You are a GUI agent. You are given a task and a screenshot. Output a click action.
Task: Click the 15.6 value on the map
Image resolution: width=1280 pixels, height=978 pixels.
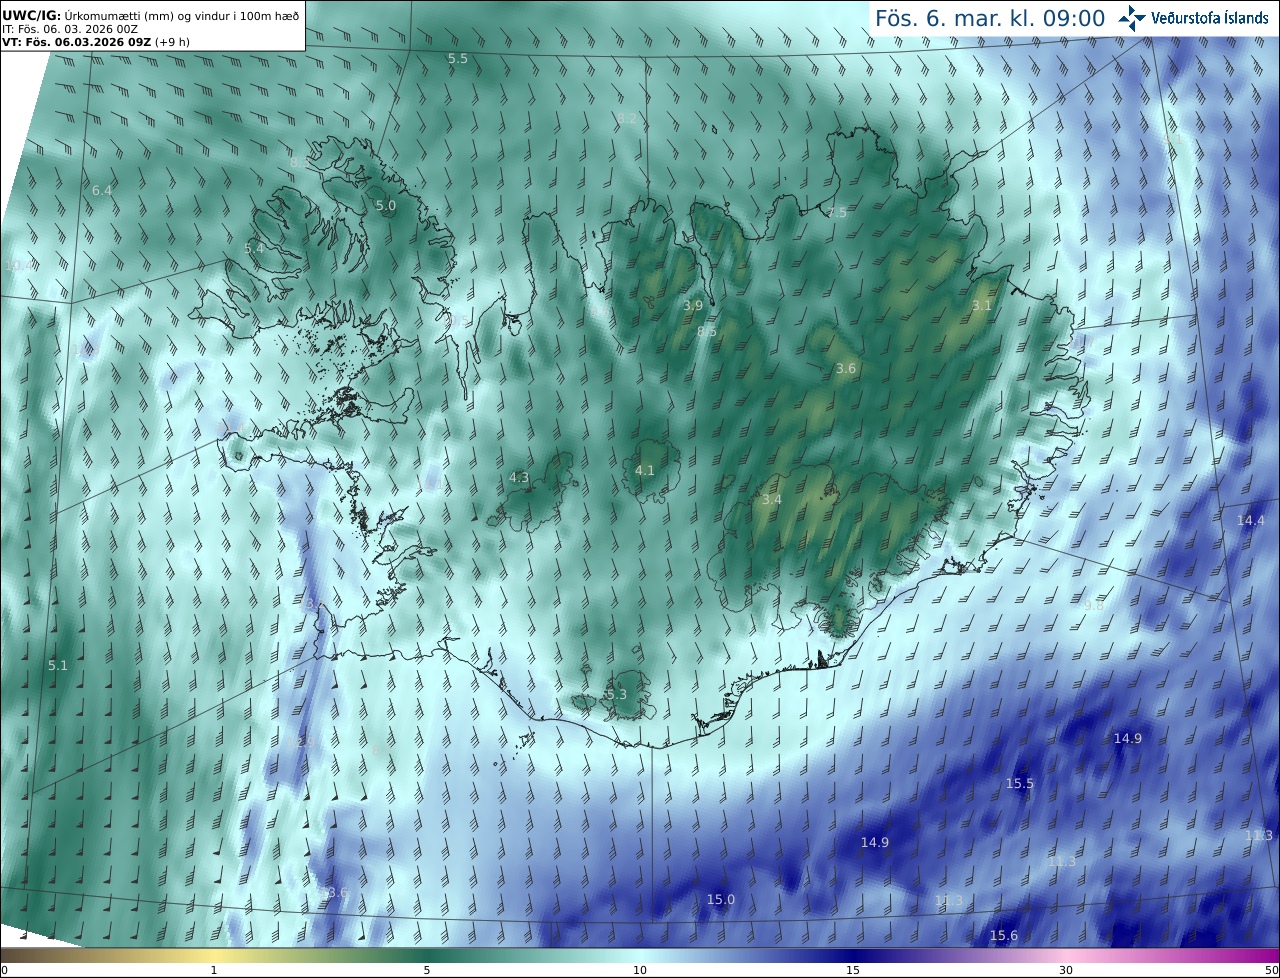click(x=1004, y=936)
